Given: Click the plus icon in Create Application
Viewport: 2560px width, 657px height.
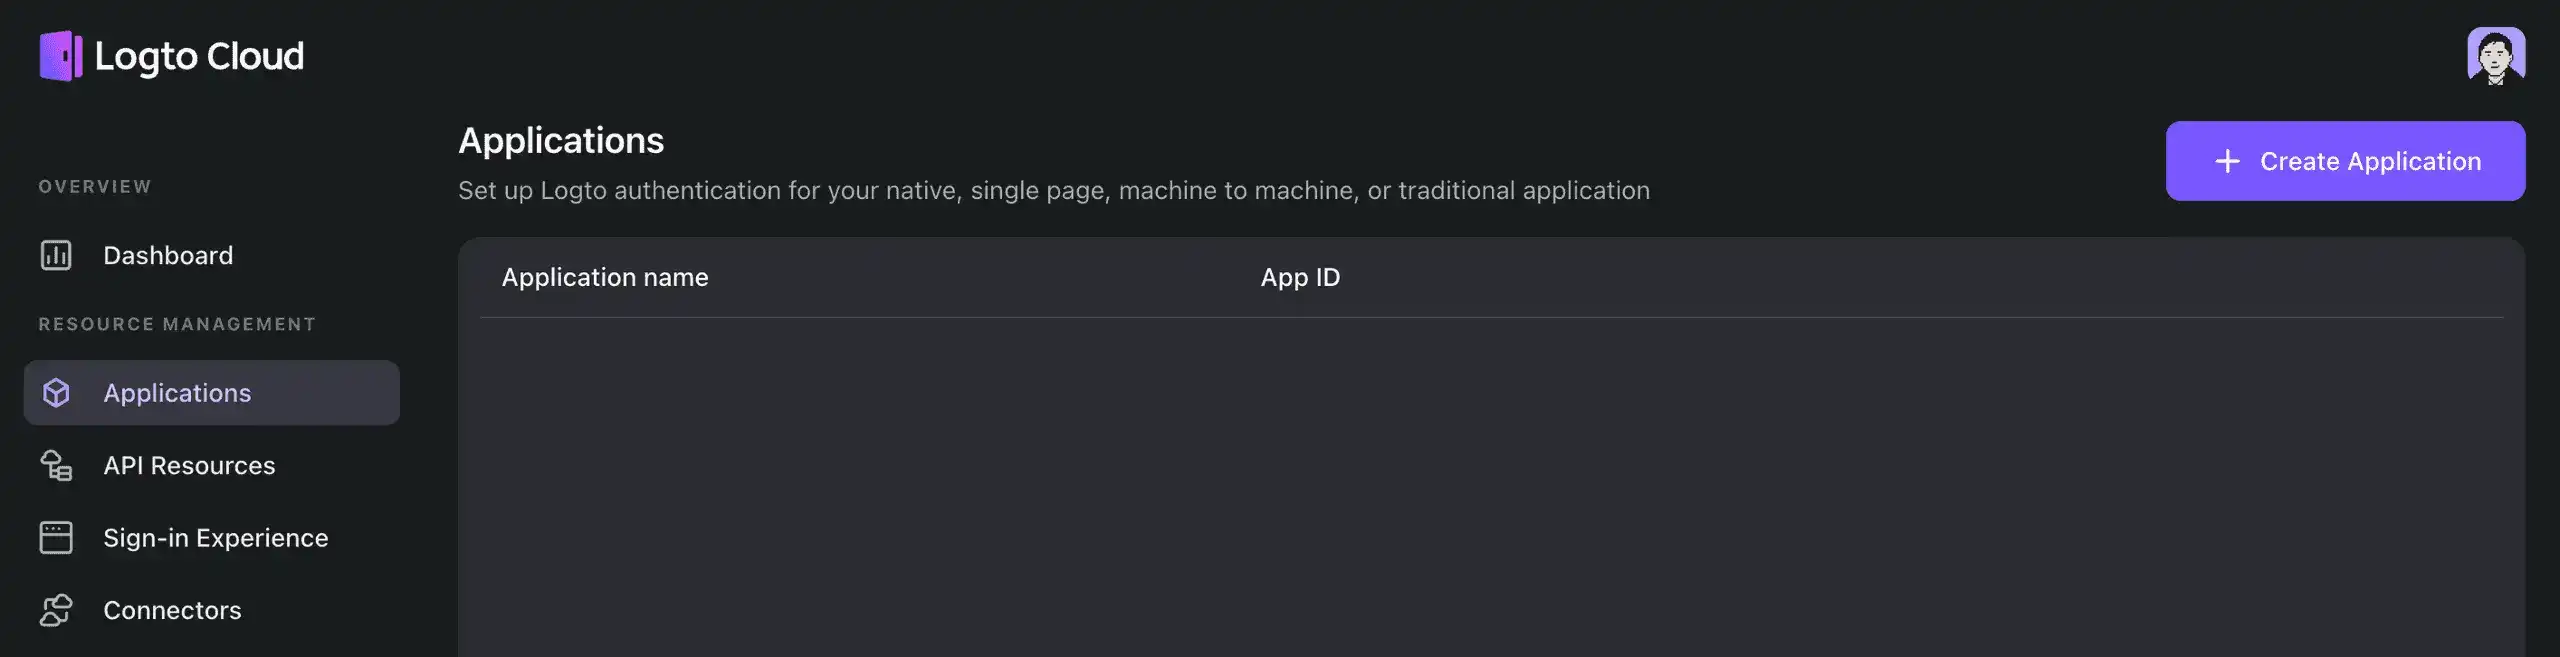Looking at the screenshot, I should click(2227, 161).
